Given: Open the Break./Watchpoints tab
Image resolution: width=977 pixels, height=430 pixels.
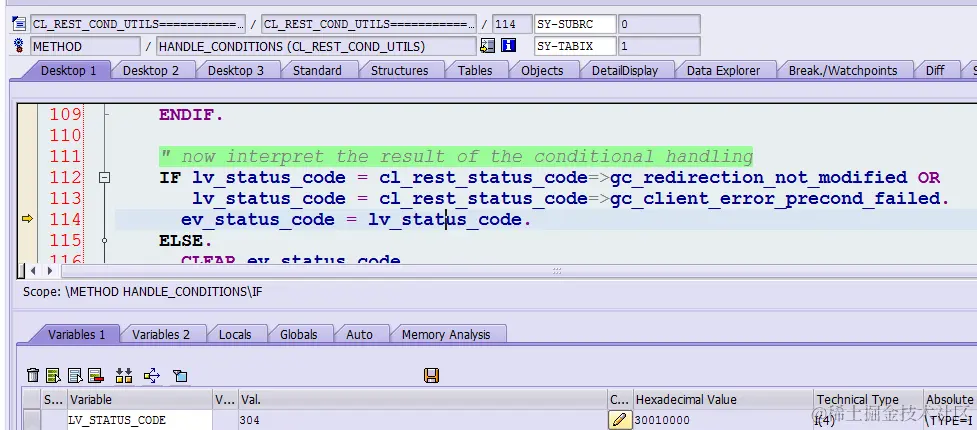Looking at the screenshot, I should 843,70.
